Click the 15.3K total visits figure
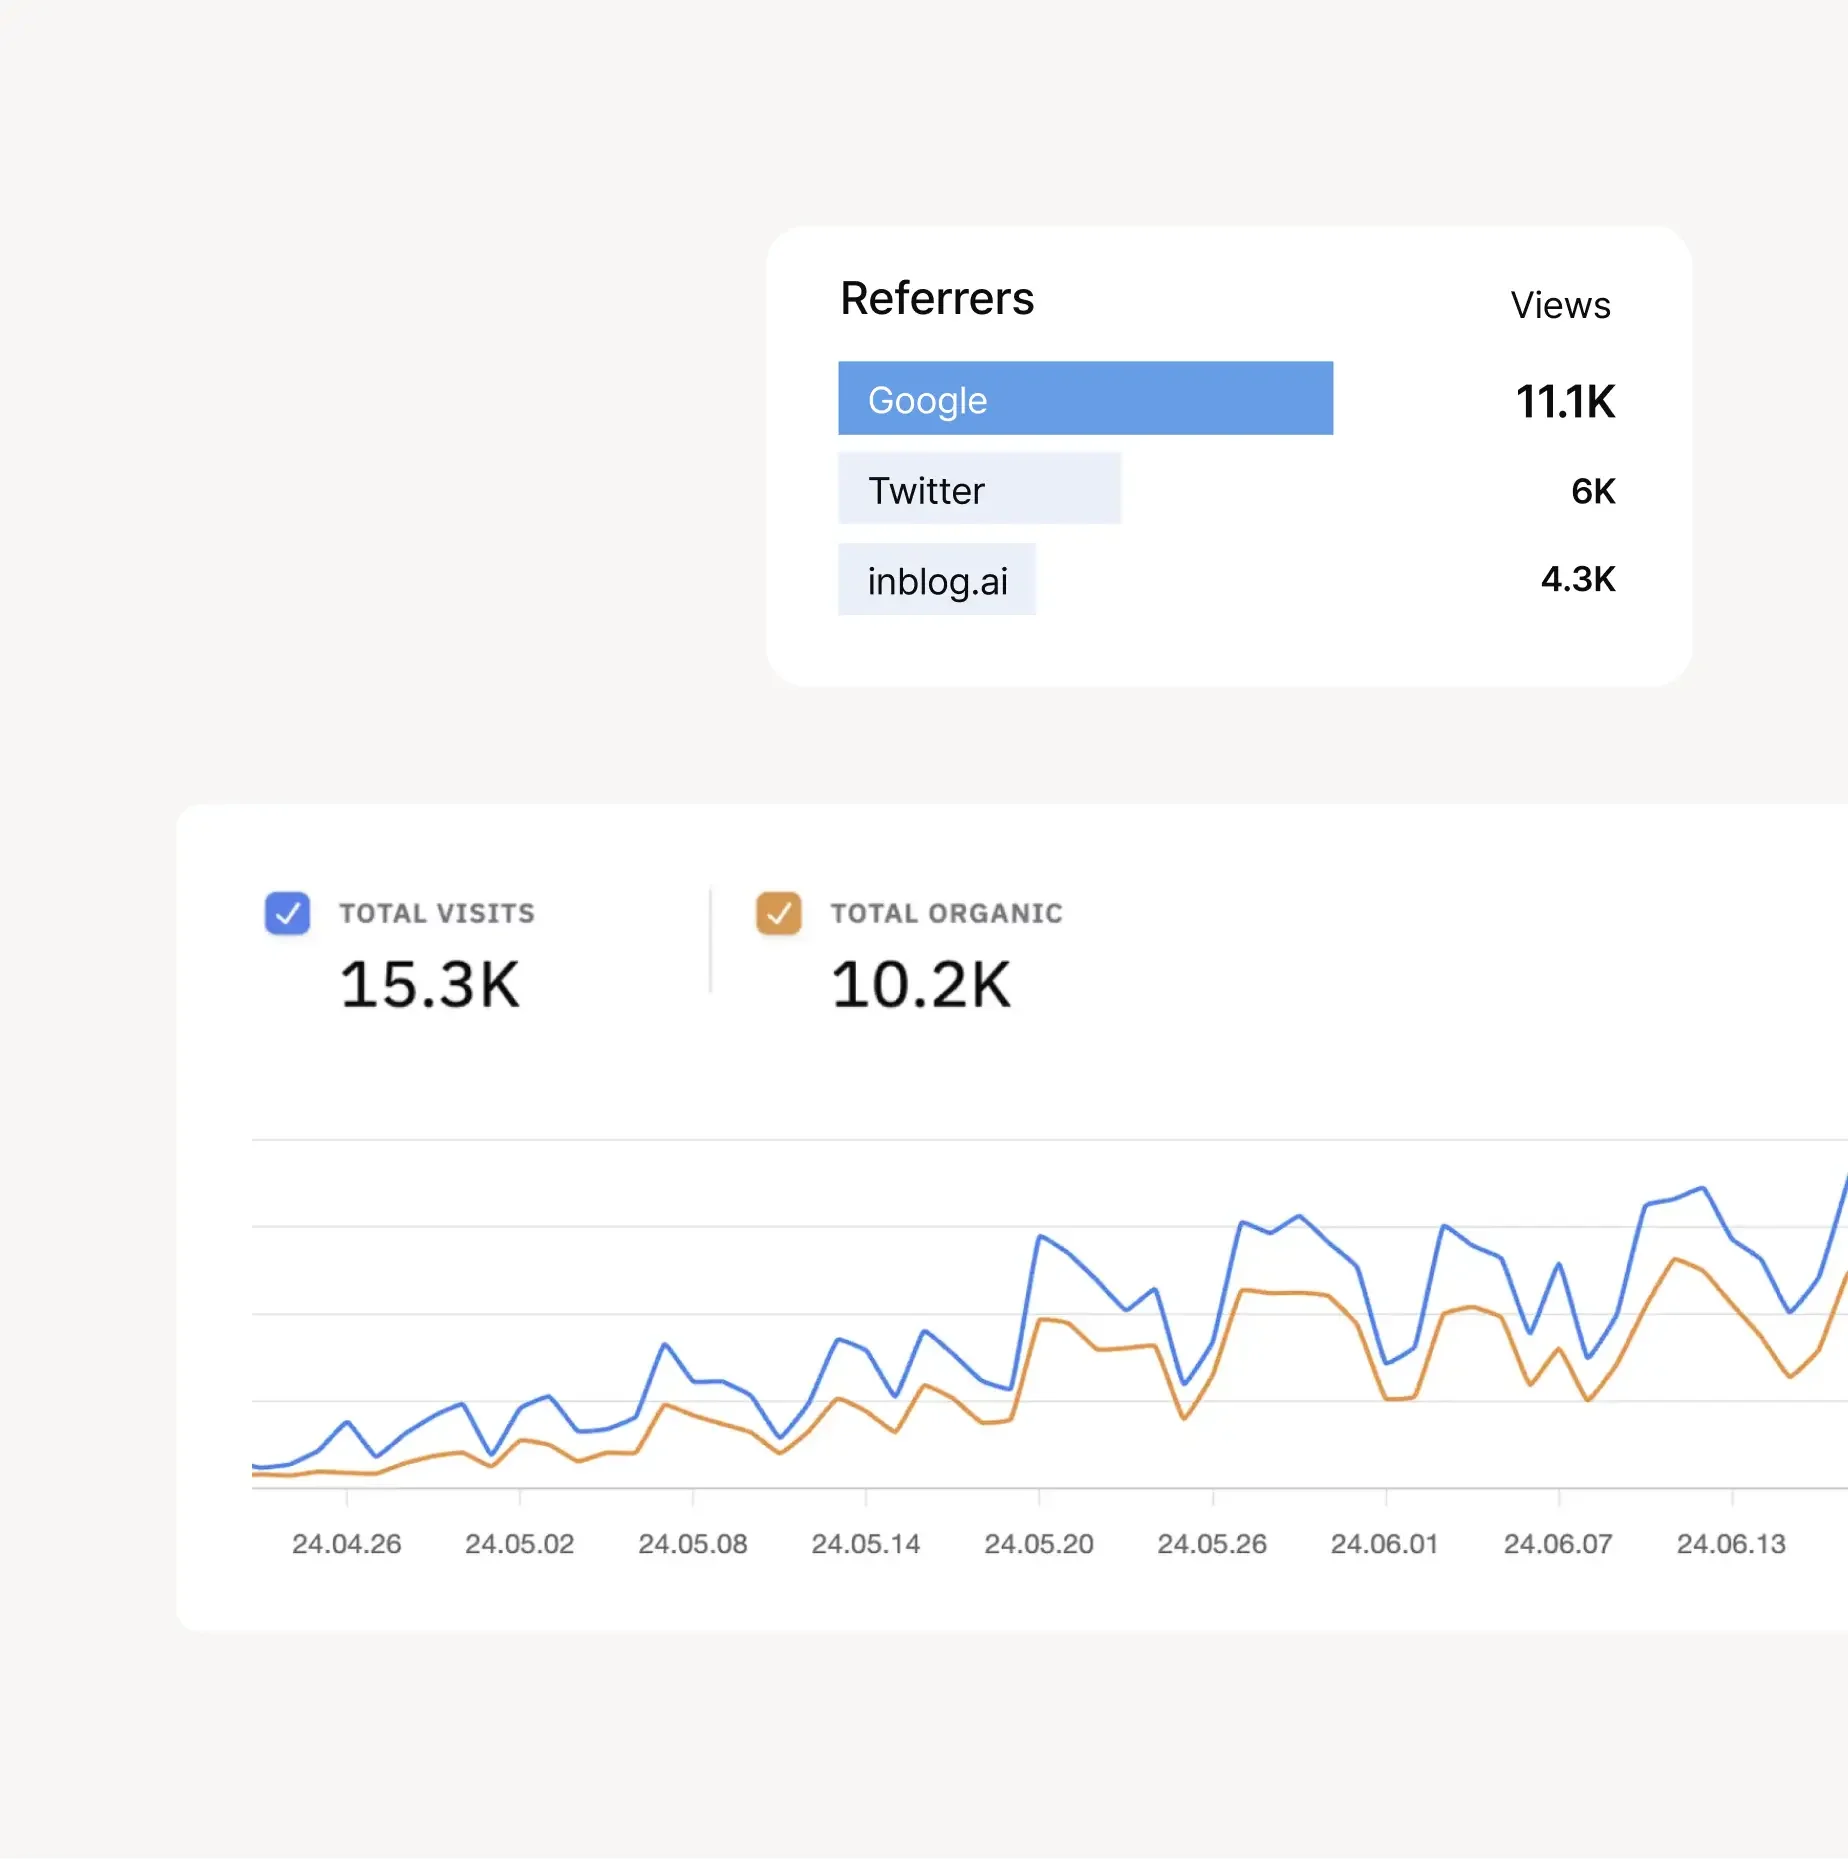This screenshot has height=1859, width=1848. 430,985
